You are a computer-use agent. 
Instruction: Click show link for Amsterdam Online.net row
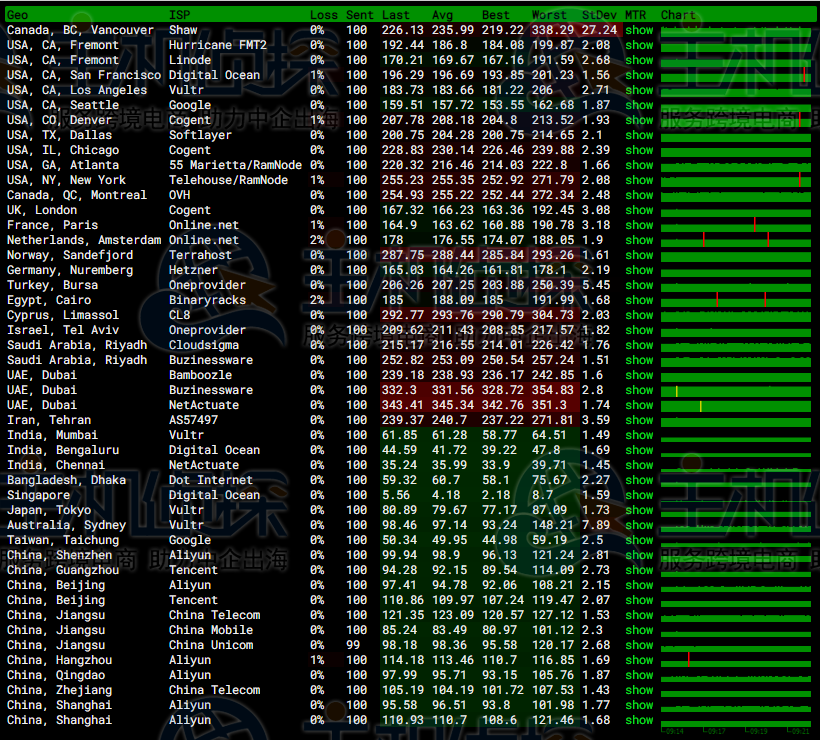click(x=639, y=240)
